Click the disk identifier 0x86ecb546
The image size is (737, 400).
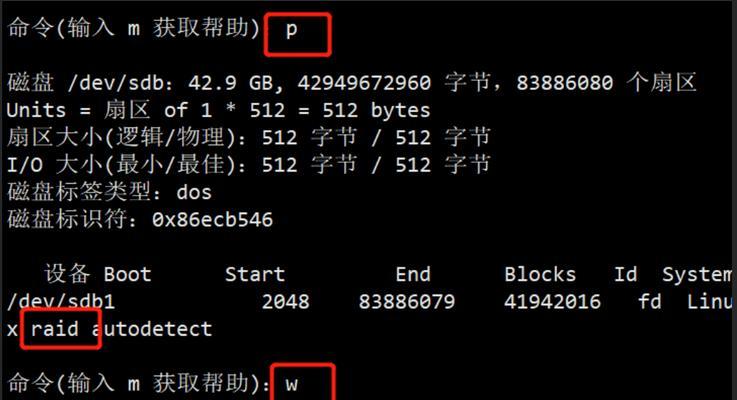tap(212, 220)
